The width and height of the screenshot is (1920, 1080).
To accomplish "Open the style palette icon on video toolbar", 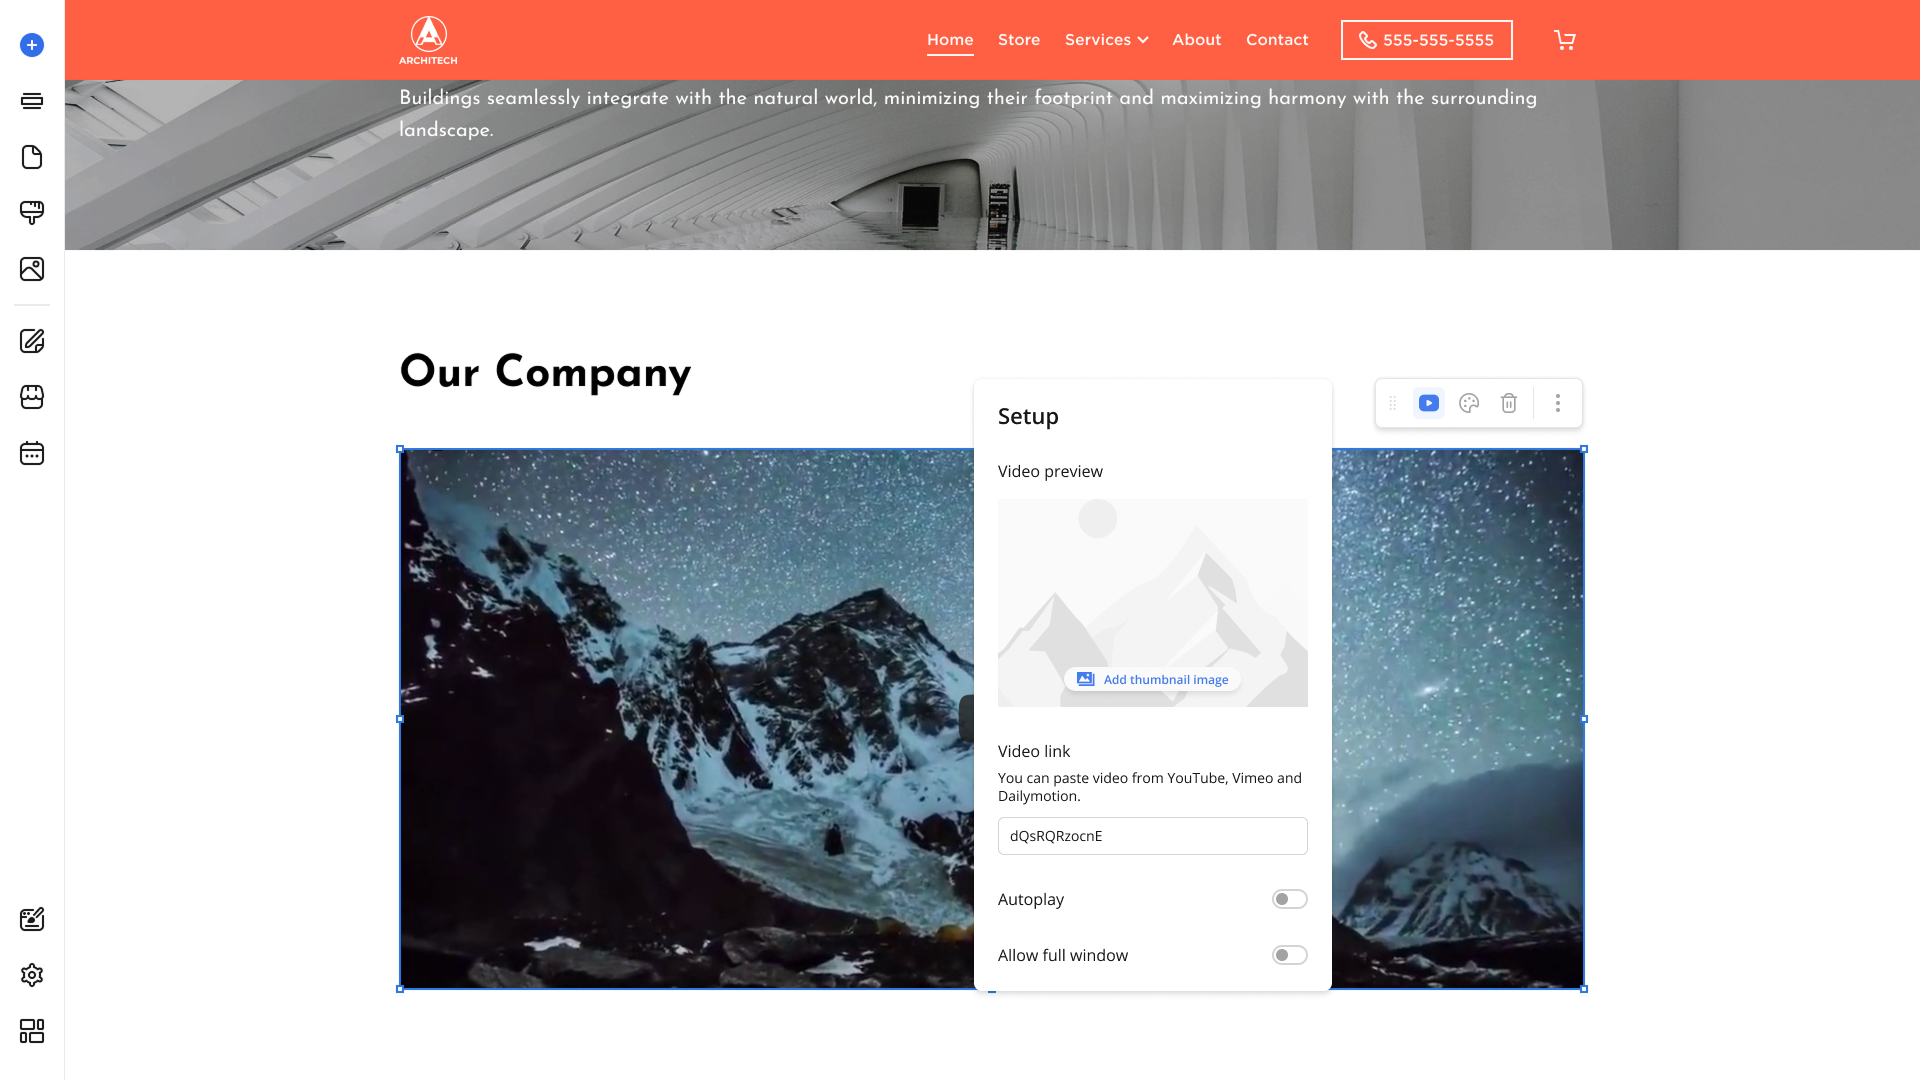I will [x=1469, y=403].
